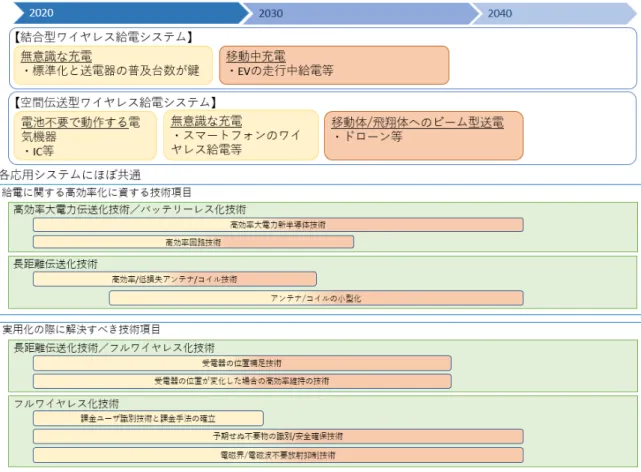Image resolution: width=641 pixels, height=472 pixels.
Task: Select the 長距離伝送化技術 section label
Action: [x=55, y=264]
